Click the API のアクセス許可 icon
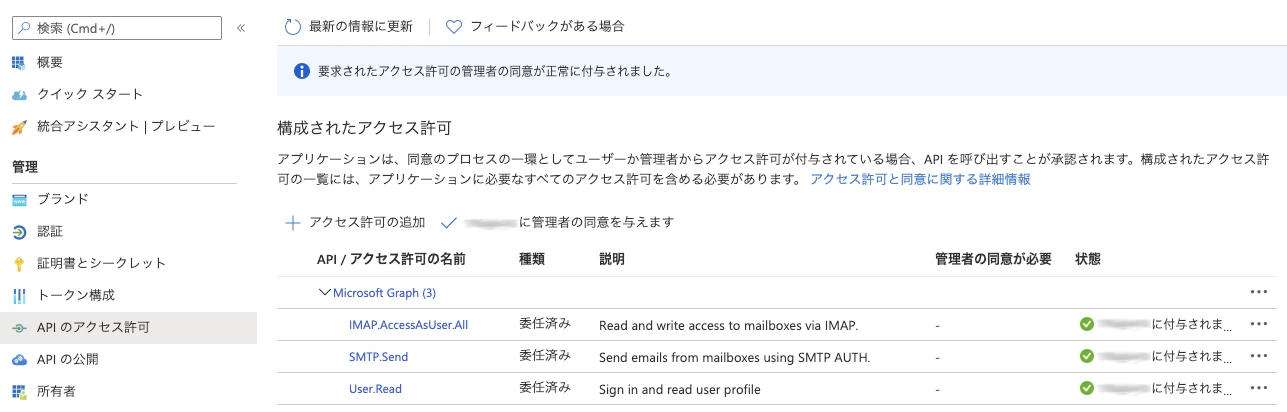 coord(19,328)
